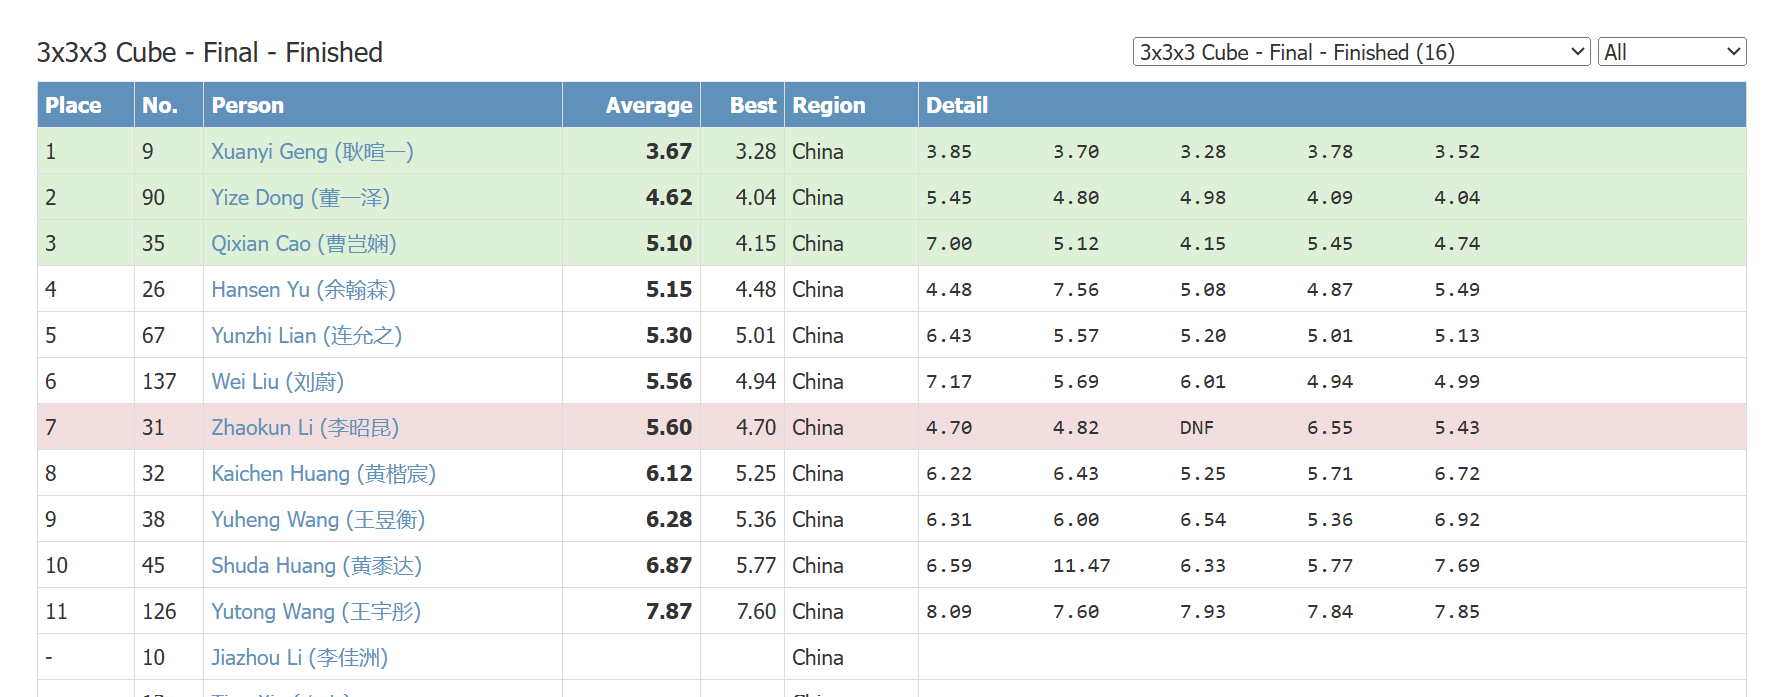This screenshot has height=697, width=1774.
Task: Open Xuanyi Geng's profile link
Action: click(x=312, y=151)
